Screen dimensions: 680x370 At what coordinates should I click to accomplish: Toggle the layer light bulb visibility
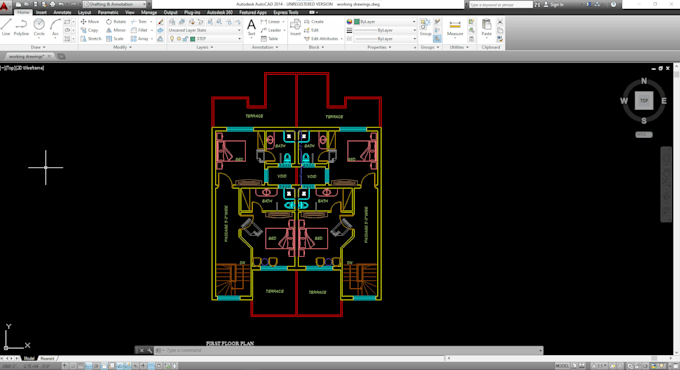[172, 39]
